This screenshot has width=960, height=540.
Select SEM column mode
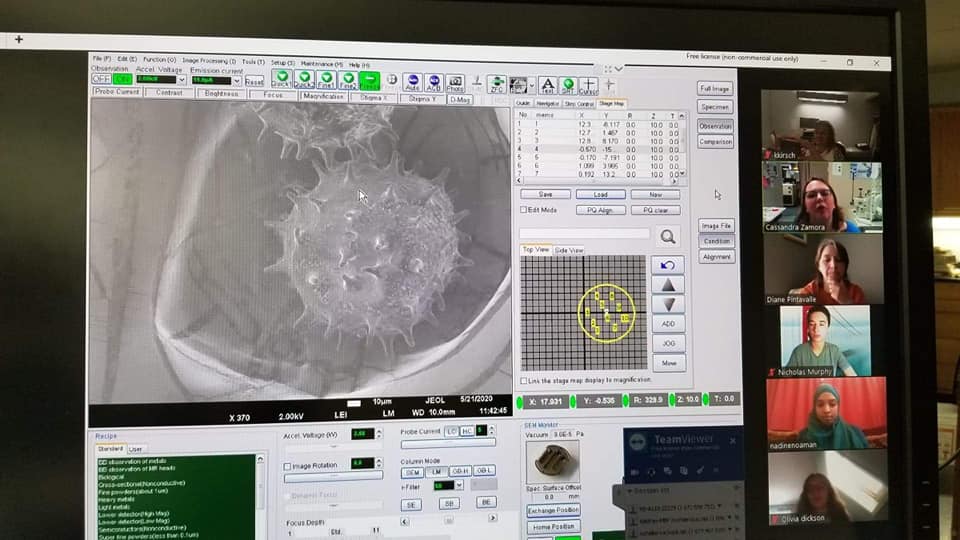coord(412,472)
